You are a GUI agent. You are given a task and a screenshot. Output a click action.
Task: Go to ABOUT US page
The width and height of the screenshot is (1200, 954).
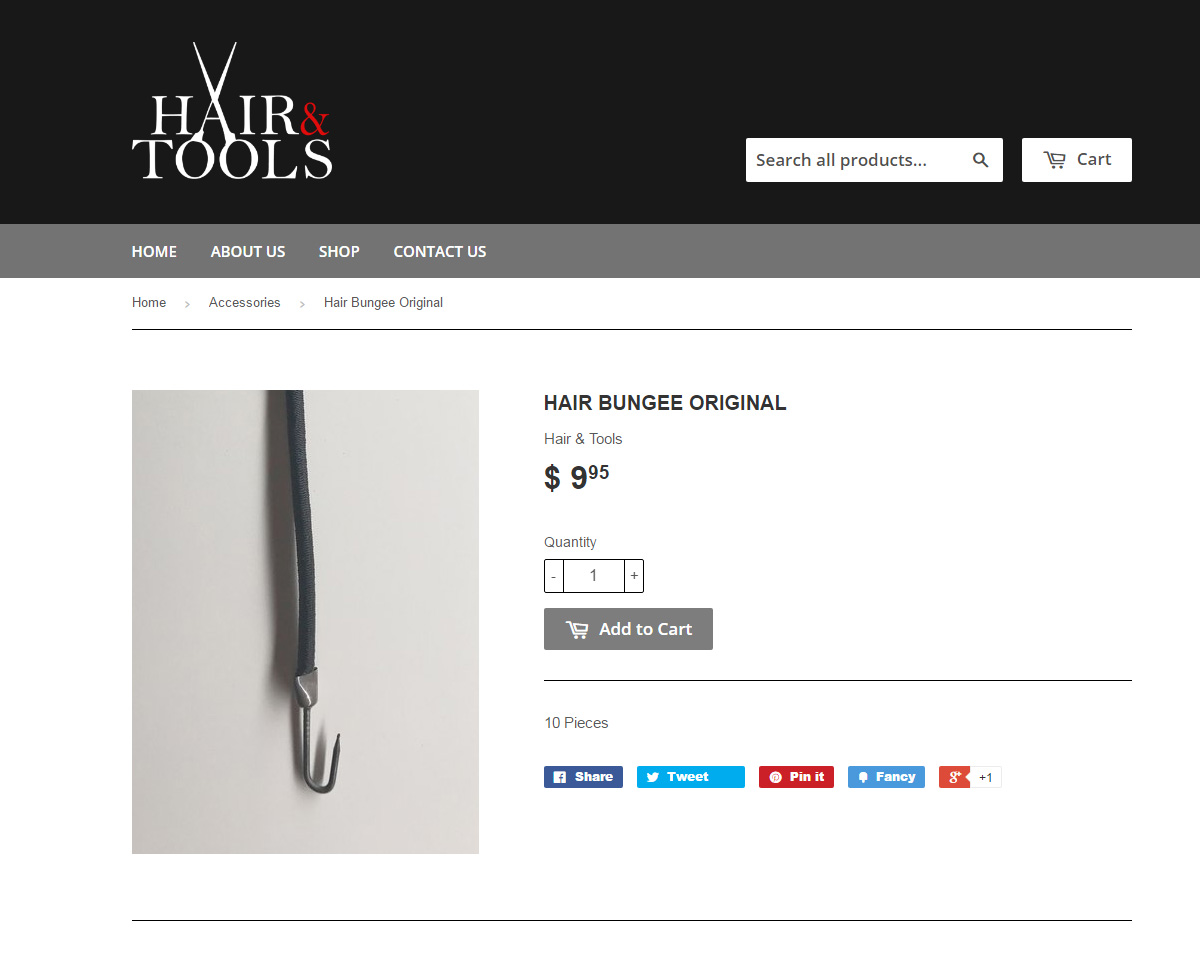point(248,251)
